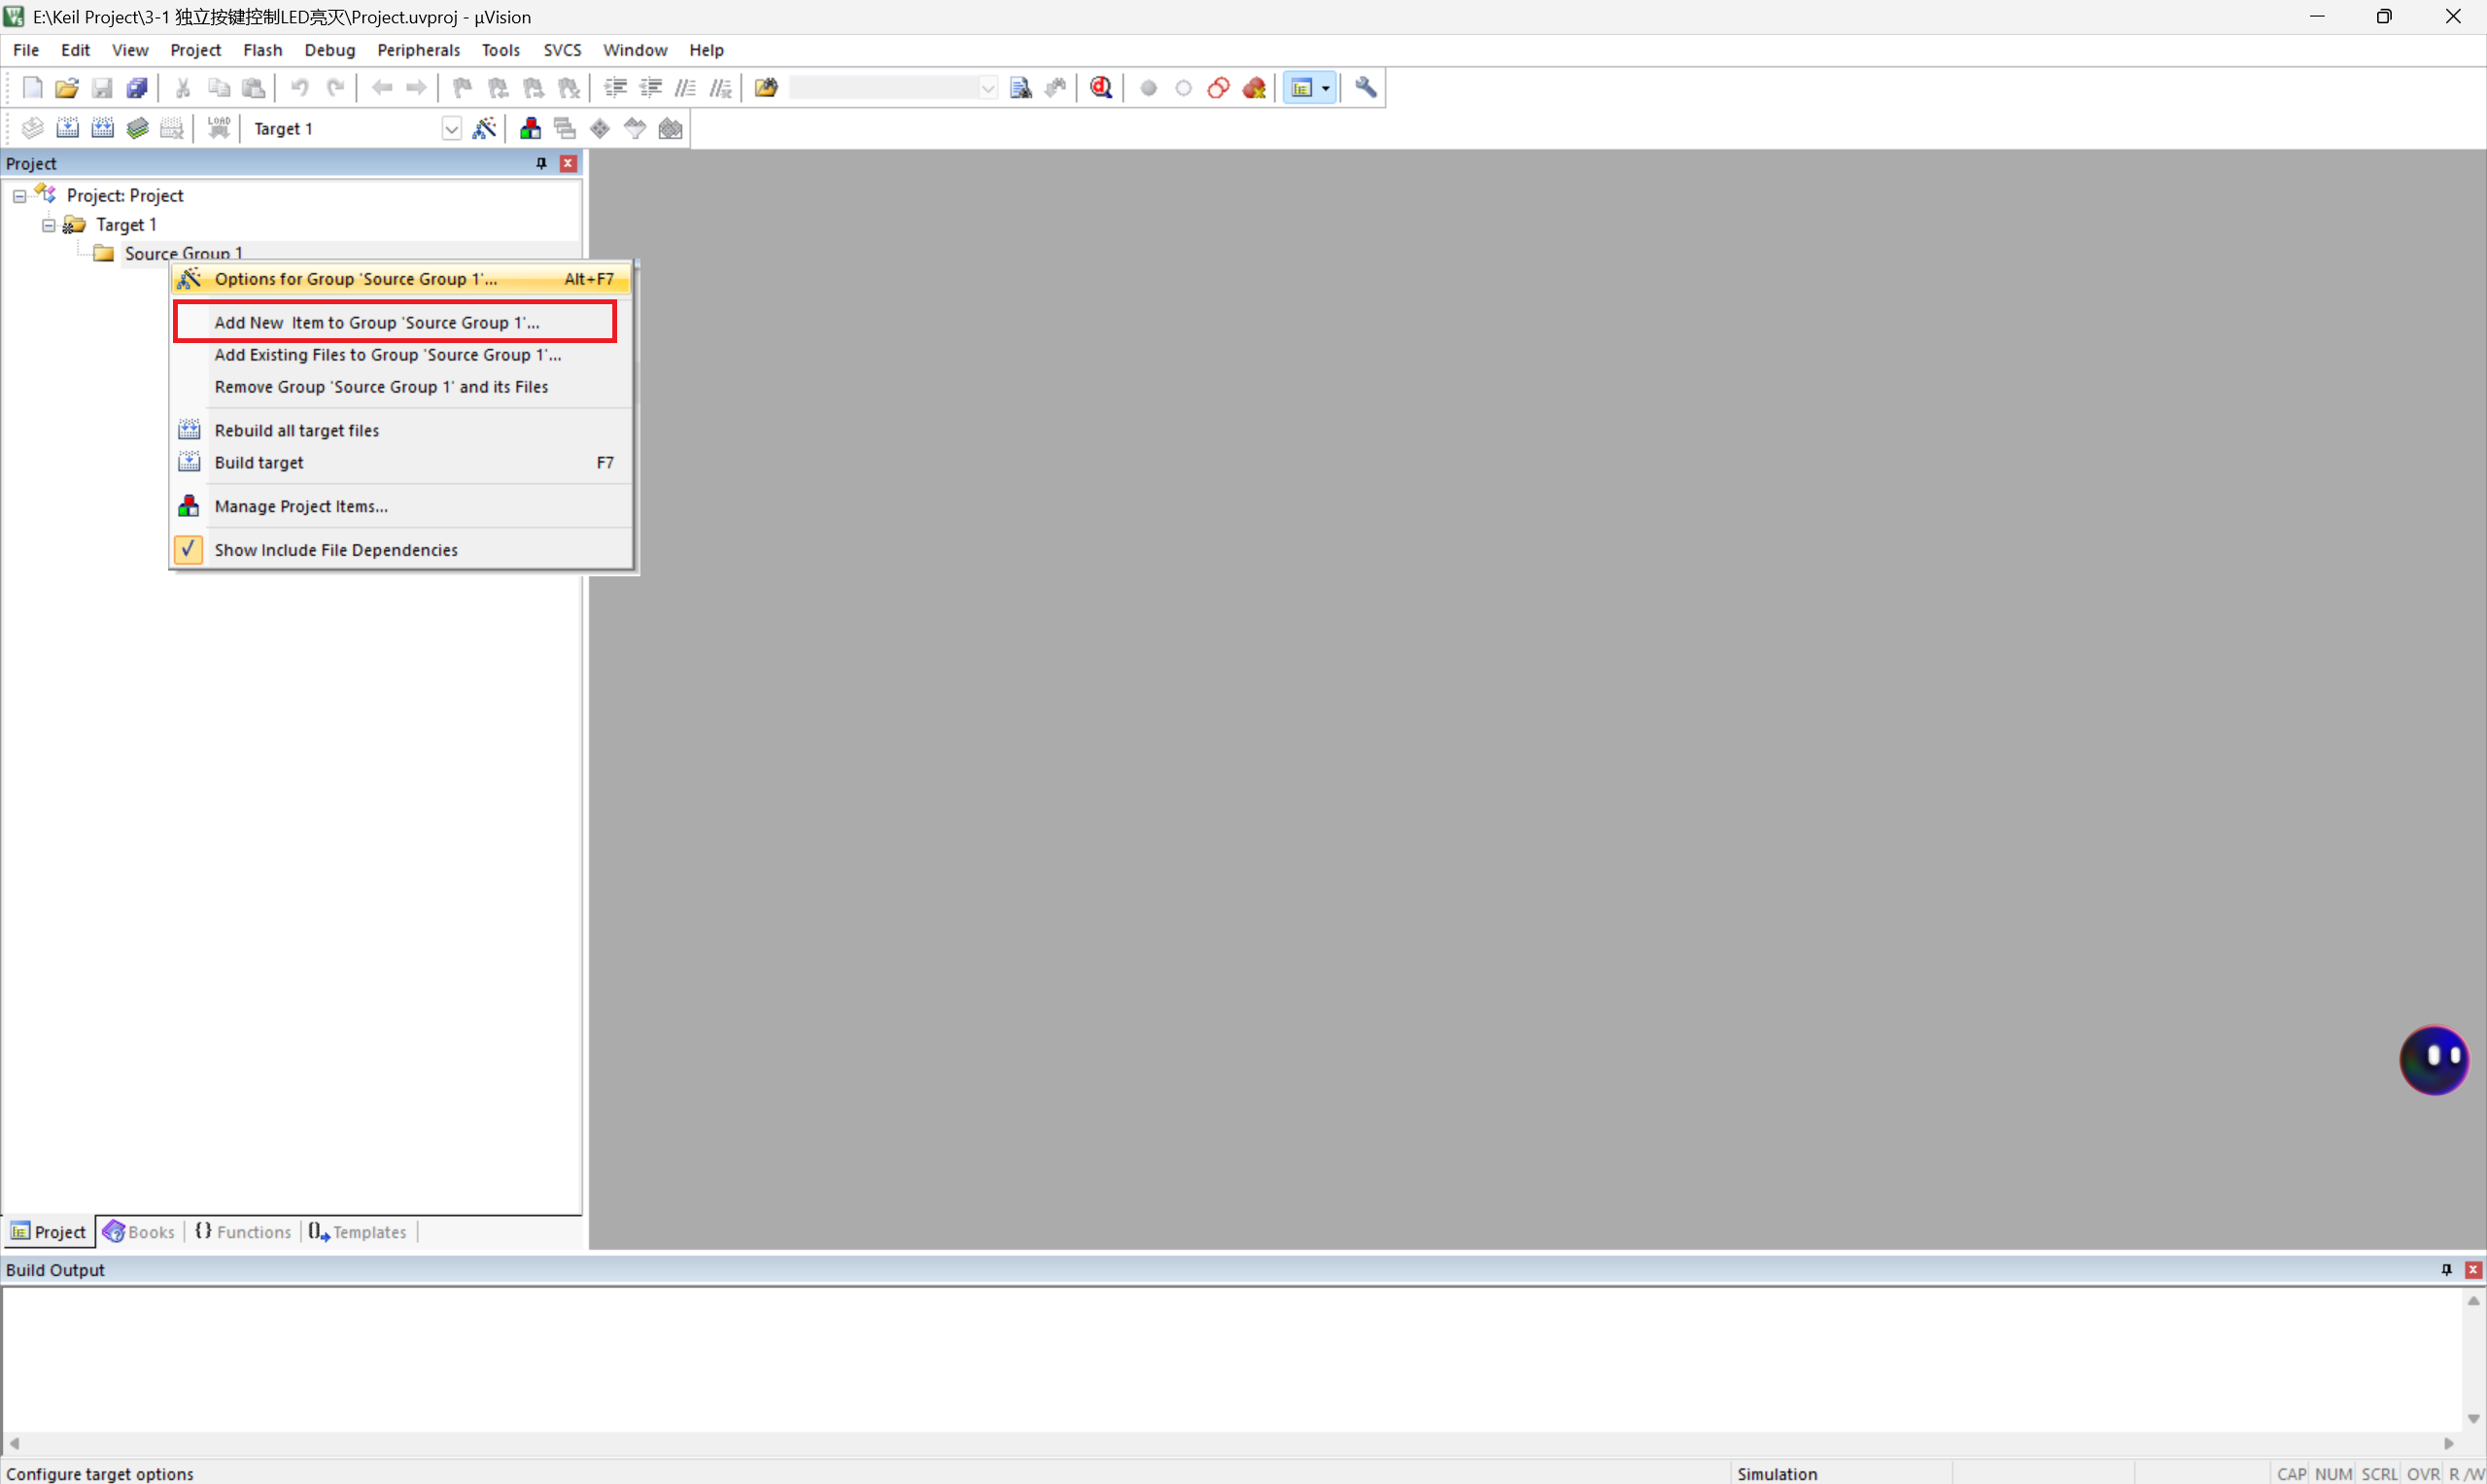The height and width of the screenshot is (1484, 2487).
Task: Open the Peripherals menu
Action: click(x=418, y=50)
